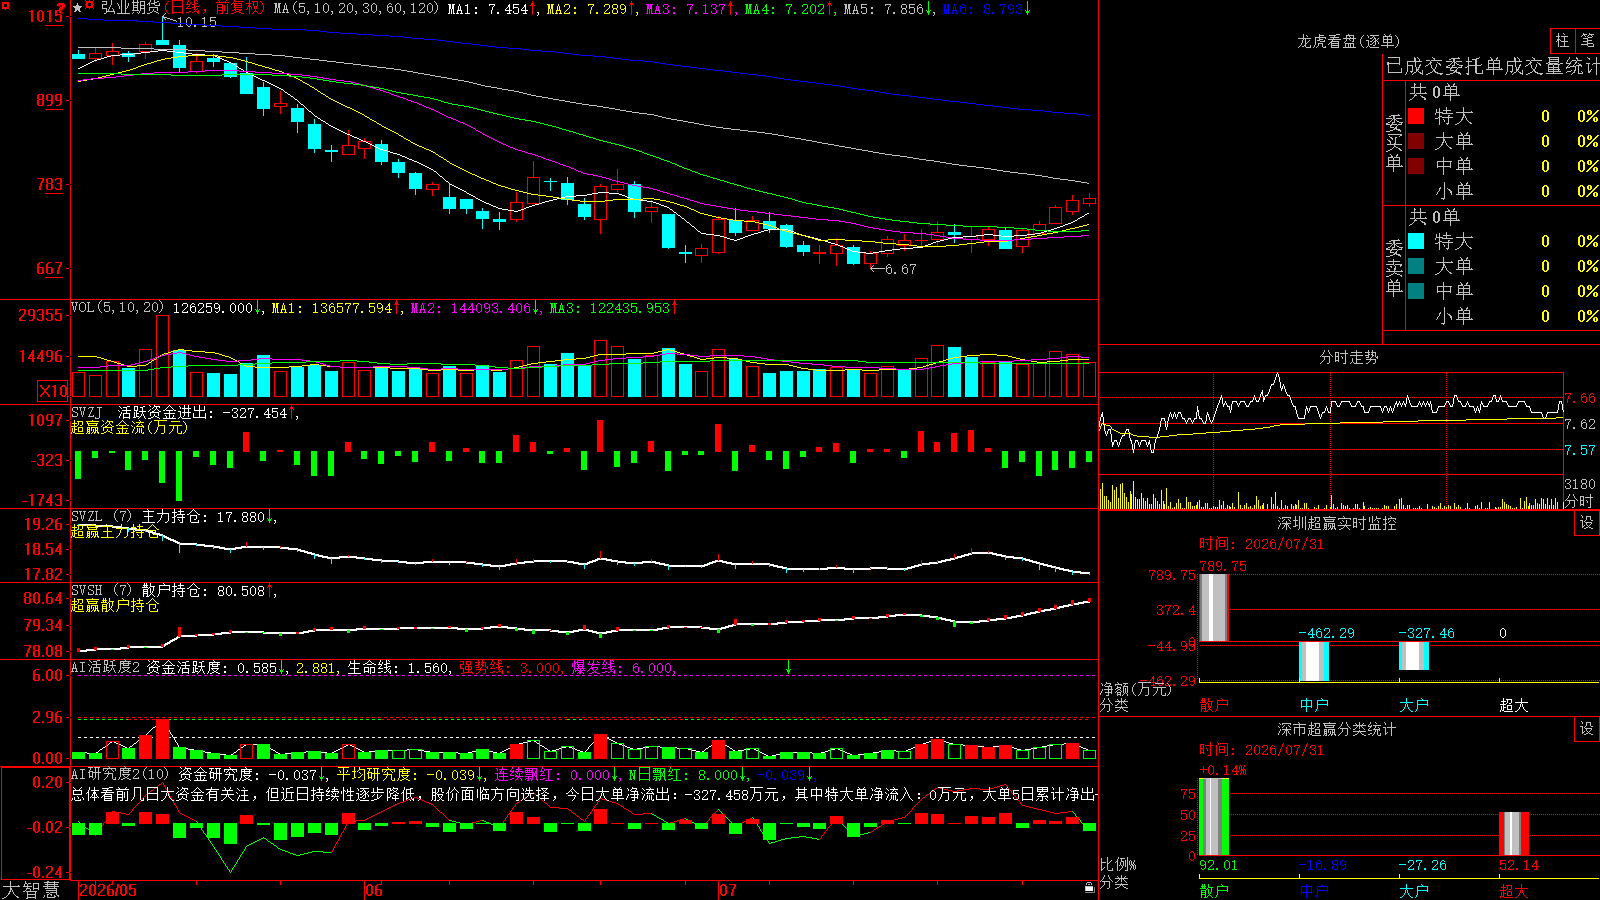Click the 超赢散户持仓 label
The width and height of the screenshot is (1600, 900).
point(115,605)
